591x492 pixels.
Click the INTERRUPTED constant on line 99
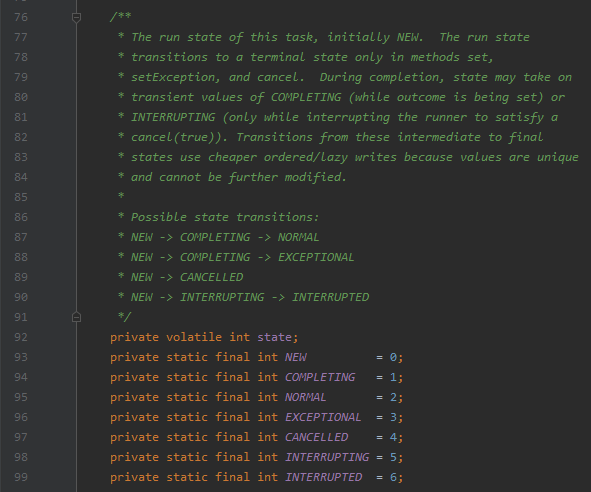point(324,477)
